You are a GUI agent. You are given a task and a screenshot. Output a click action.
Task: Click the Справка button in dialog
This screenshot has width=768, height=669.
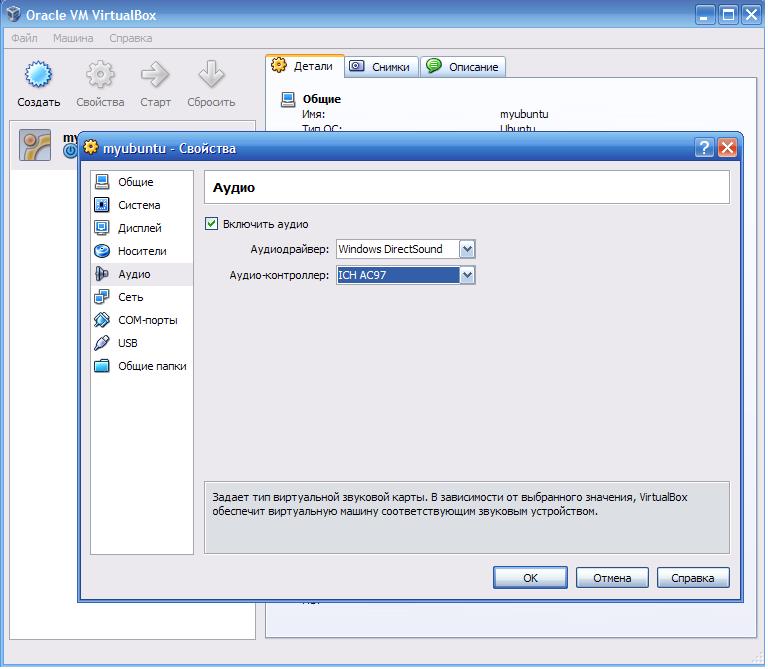693,578
